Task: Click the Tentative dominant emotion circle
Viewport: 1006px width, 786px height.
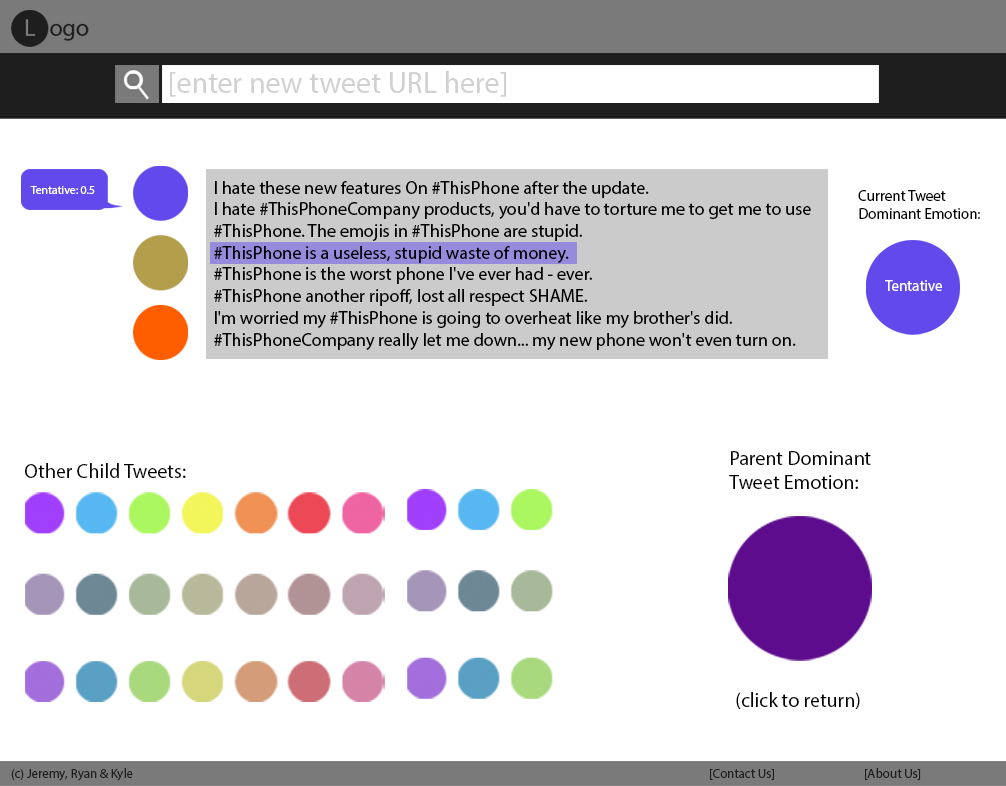Action: click(912, 287)
